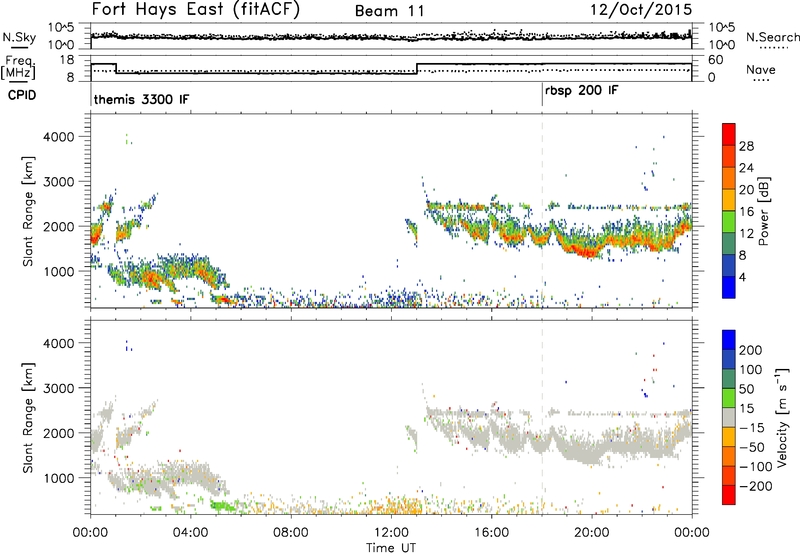Viewport: 800px width, 554px height.
Task: Click the 'N.Sky' legend label
Action: 19,38
